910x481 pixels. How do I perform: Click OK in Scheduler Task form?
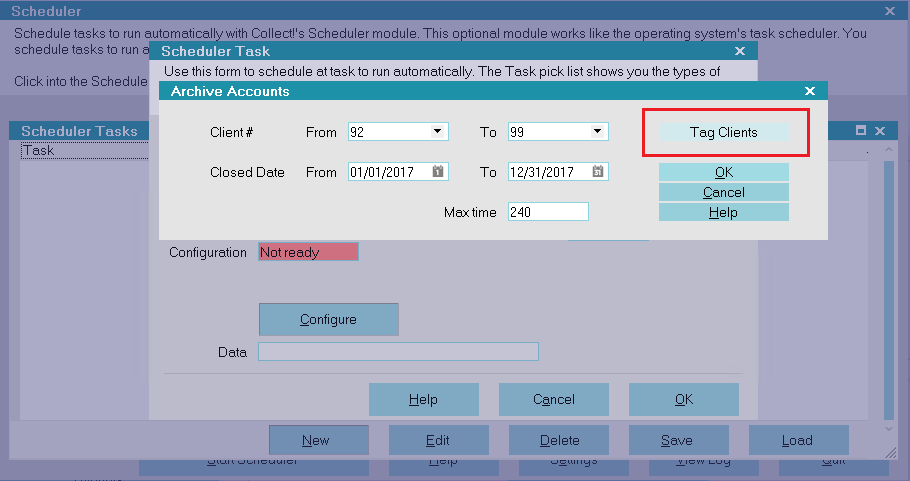[x=684, y=399]
